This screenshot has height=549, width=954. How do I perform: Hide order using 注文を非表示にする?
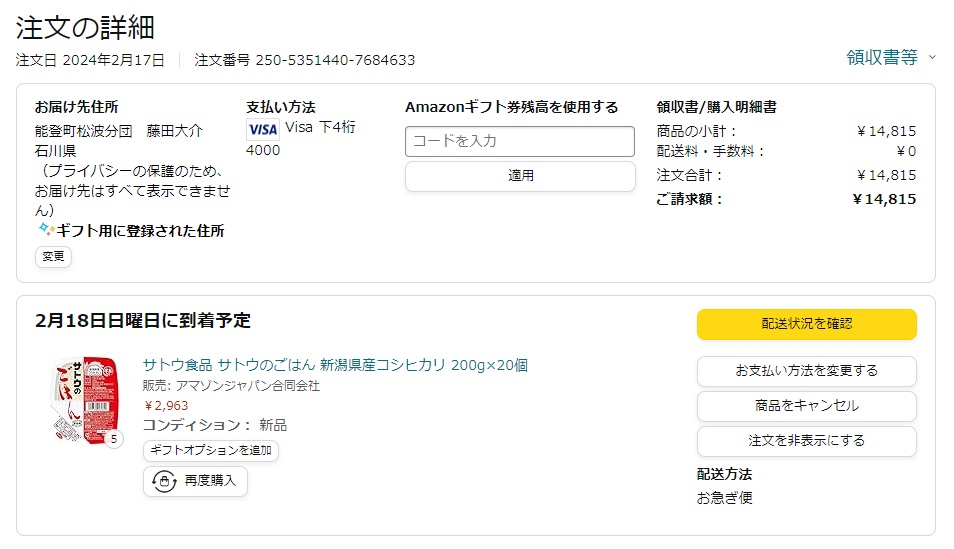pyautogui.click(x=806, y=441)
